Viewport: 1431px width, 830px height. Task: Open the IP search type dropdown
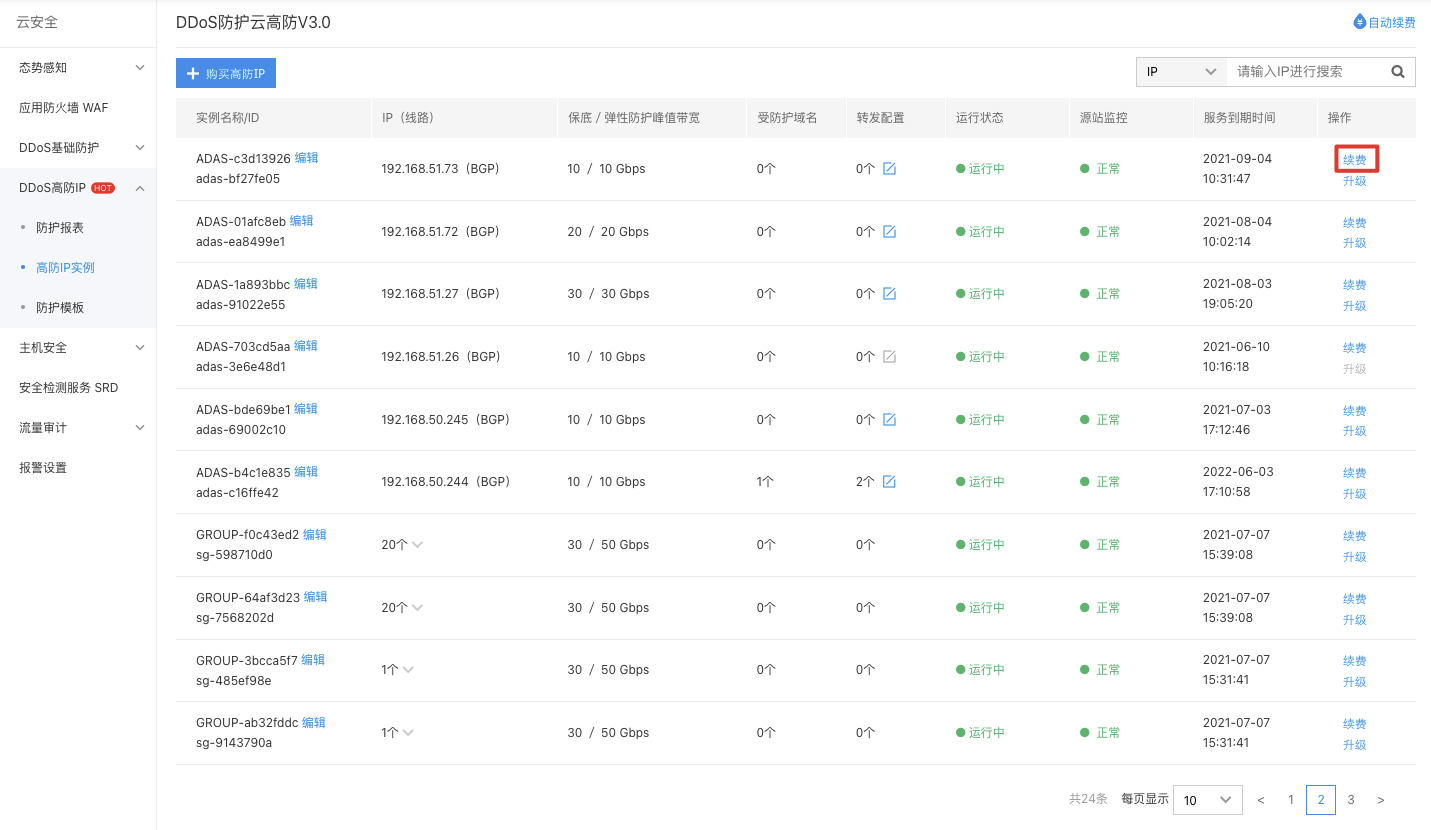(1181, 72)
